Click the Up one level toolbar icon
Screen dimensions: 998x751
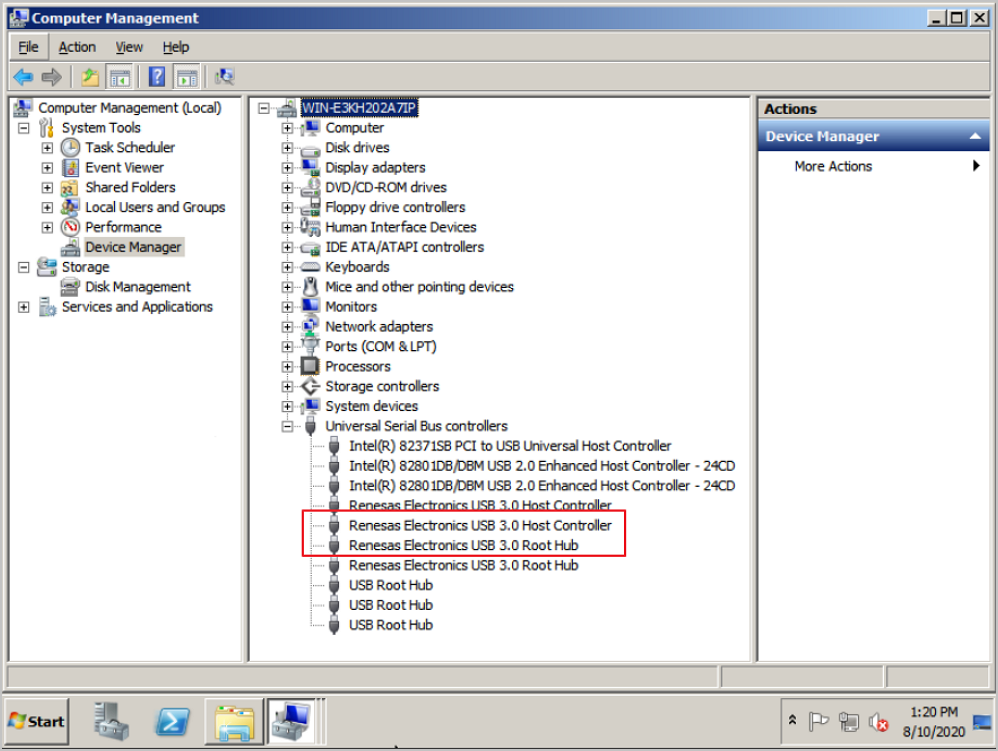[90, 77]
